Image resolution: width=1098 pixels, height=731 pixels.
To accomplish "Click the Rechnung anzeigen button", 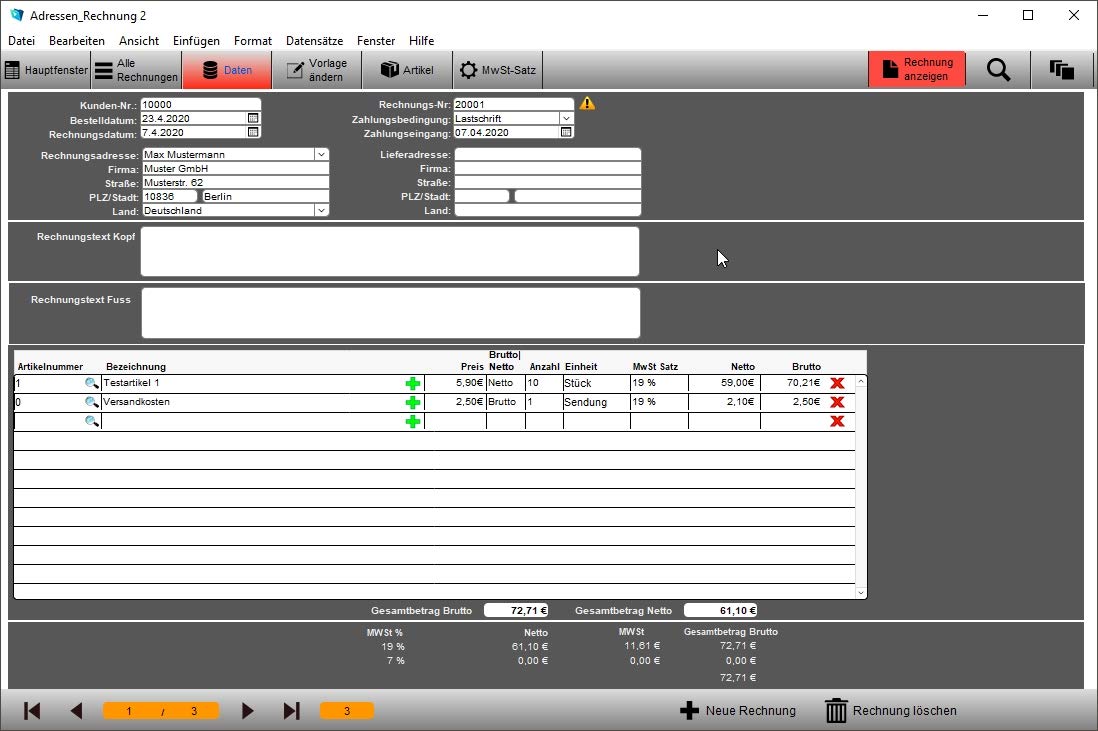I will [x=917, y=69].
